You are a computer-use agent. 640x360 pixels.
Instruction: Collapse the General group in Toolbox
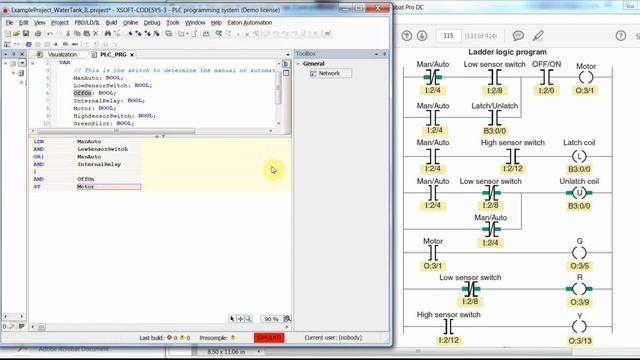pos(299,64)
